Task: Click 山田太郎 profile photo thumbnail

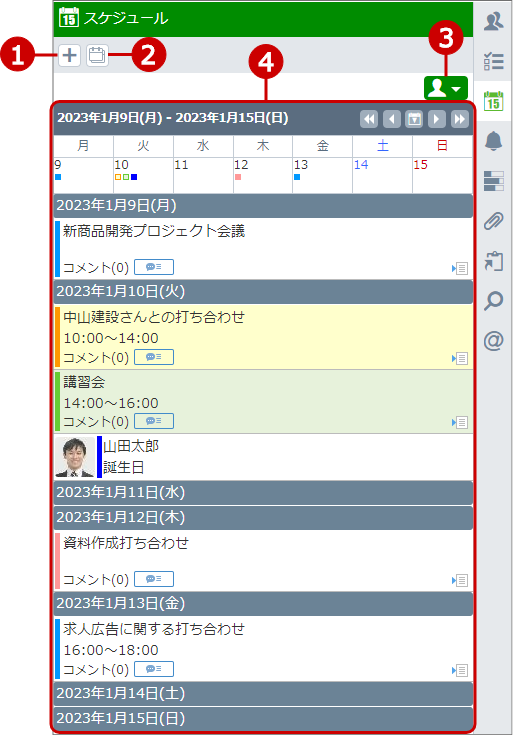Action: point(75,457)
